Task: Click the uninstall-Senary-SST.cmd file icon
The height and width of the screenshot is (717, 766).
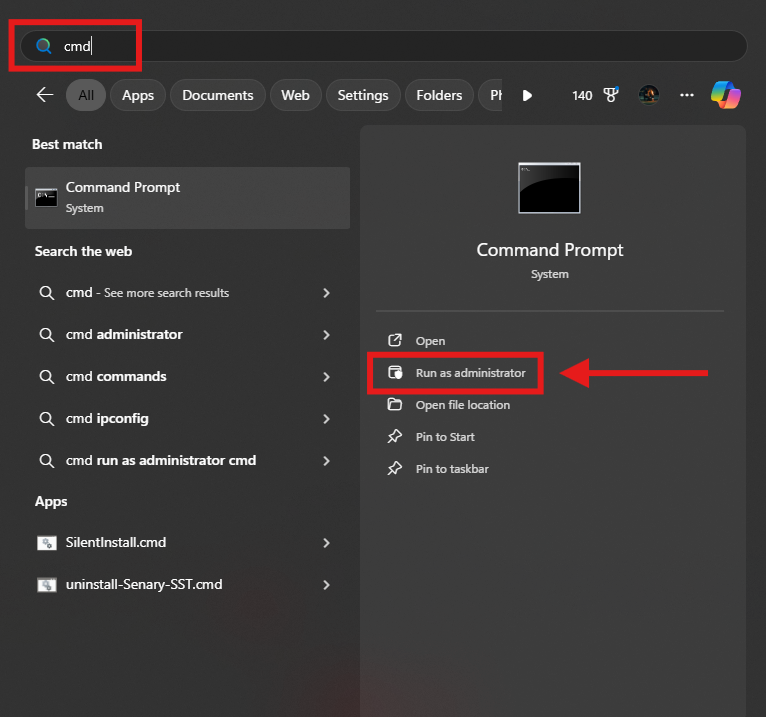Action: click(46, 585)
